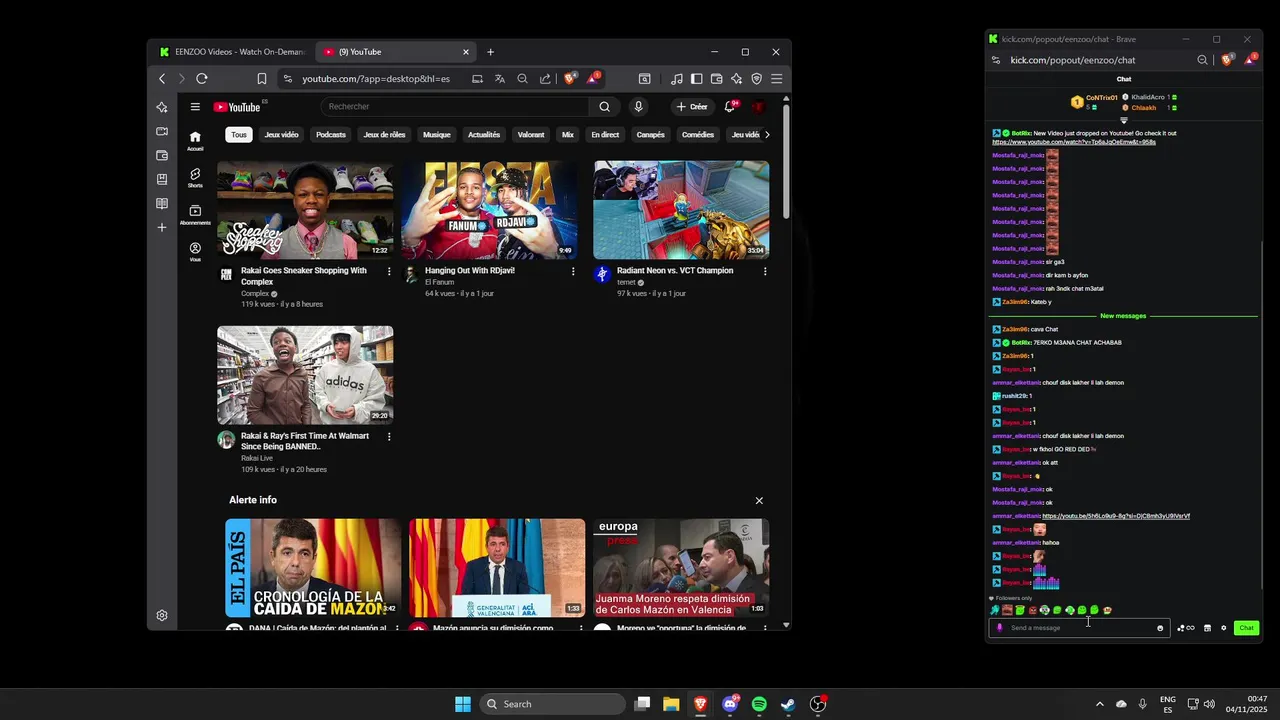1280x720 pixels.
Task: Open the Brave playlist music note icon
Action: [x=677, y=79]
